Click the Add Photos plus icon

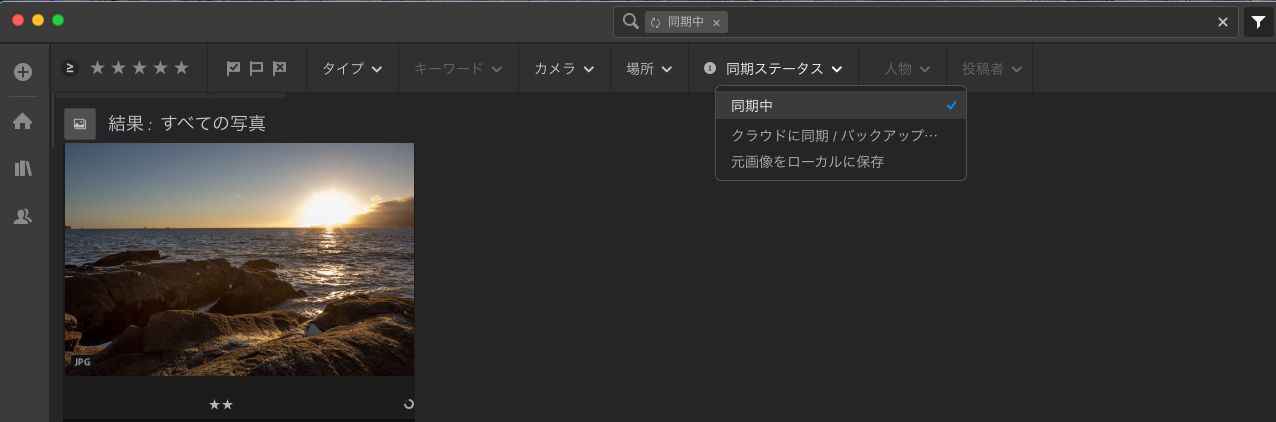click(23, 72)
